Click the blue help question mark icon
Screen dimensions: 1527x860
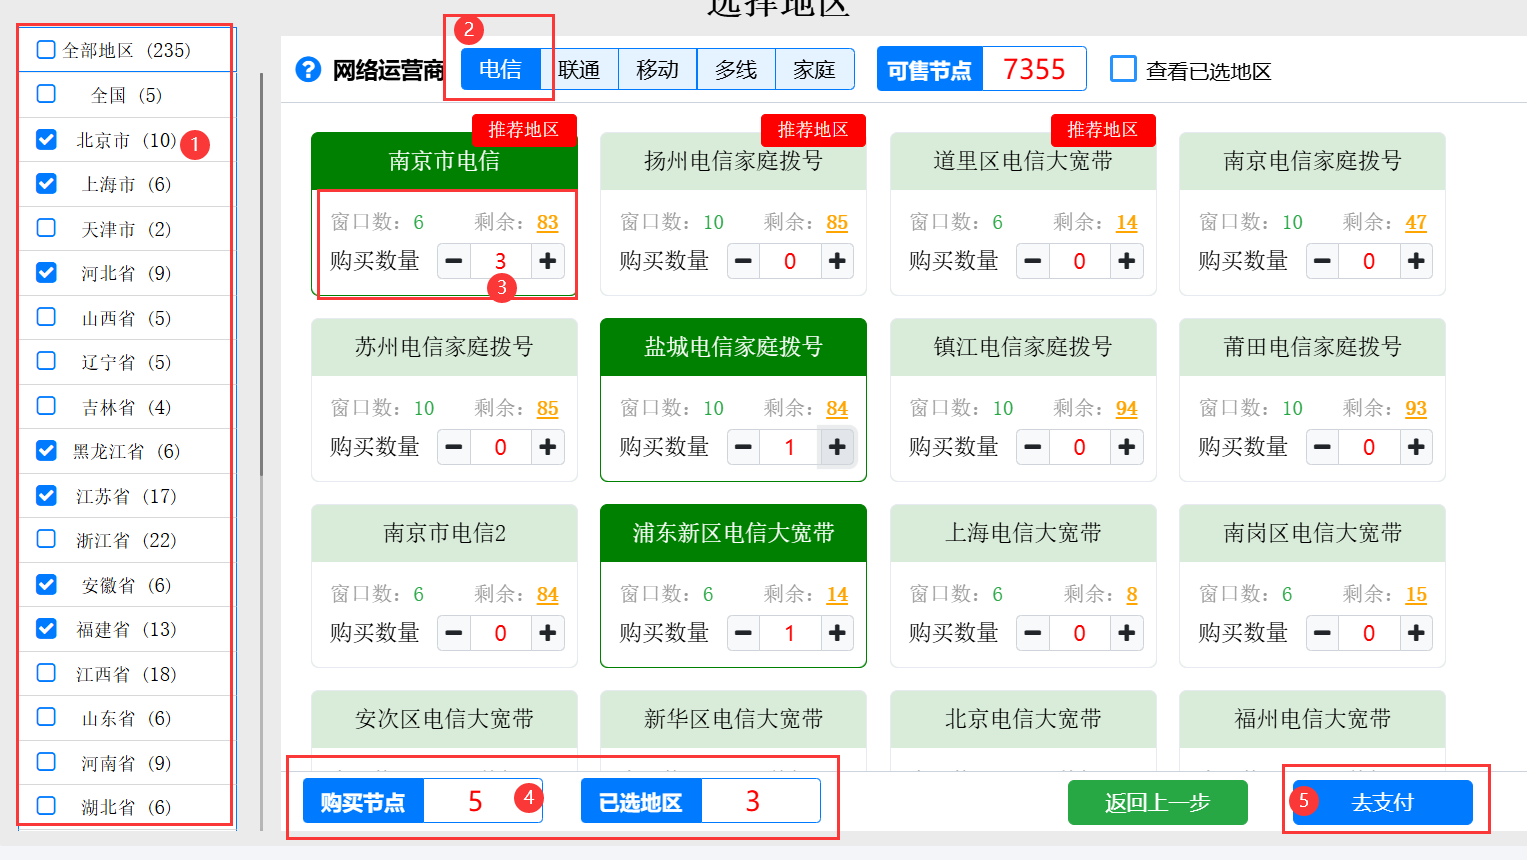[308, 70]
